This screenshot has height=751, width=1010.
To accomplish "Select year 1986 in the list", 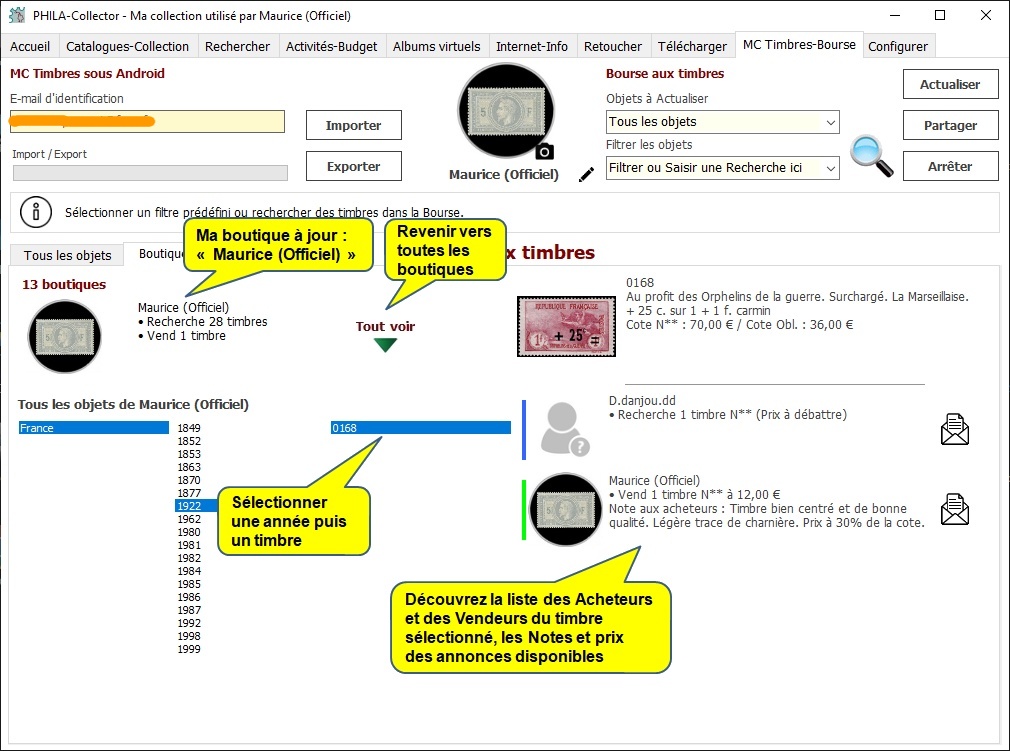I will pos(189,597).
